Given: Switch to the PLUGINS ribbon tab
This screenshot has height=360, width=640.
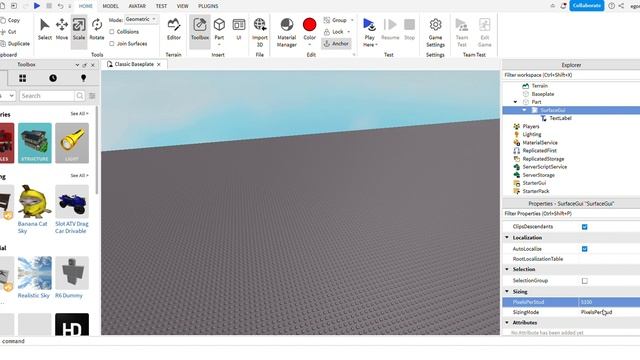Looking at the screenshot, I should (208, 6).
